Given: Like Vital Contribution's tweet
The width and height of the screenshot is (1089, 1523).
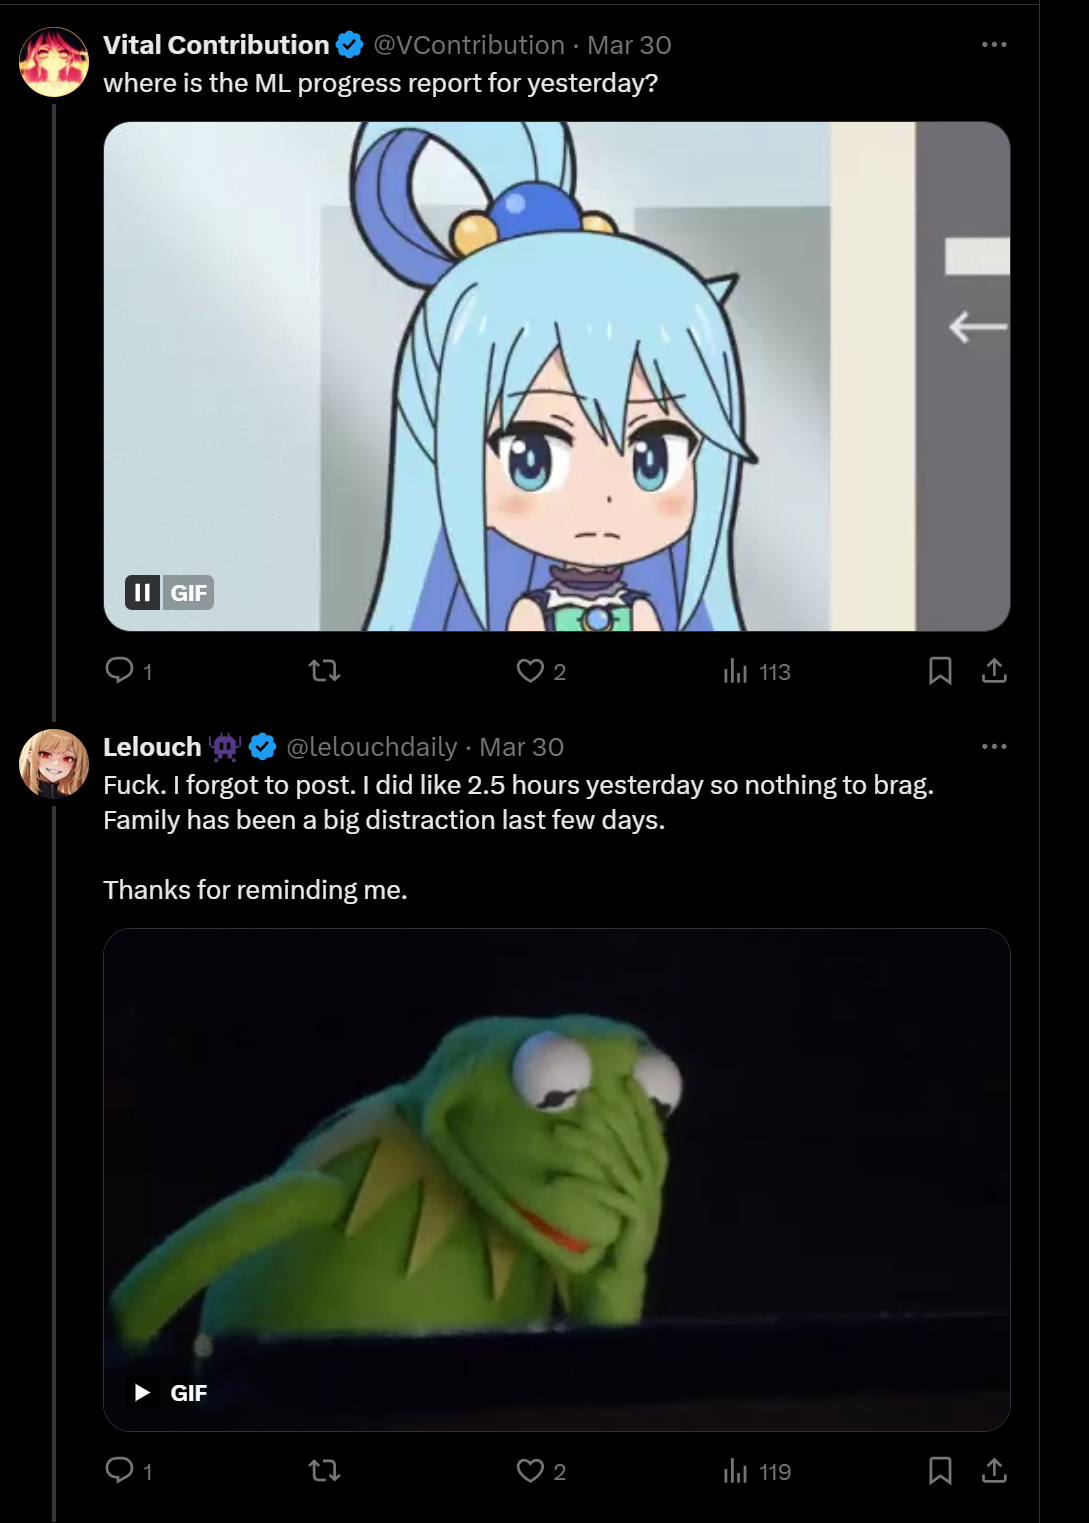Looking at the screenshot, I should tap(531, 671).
